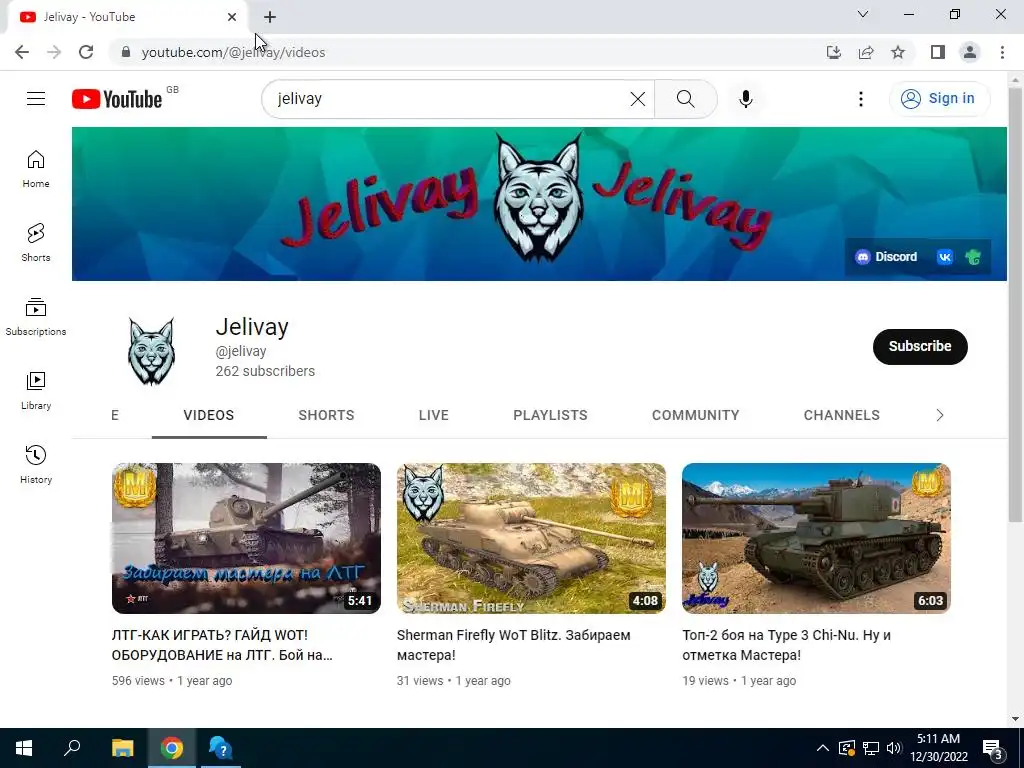1024x768 pixels.
Task: Switch to the VIDEOS tab
Action: click(x=209, y=415)
